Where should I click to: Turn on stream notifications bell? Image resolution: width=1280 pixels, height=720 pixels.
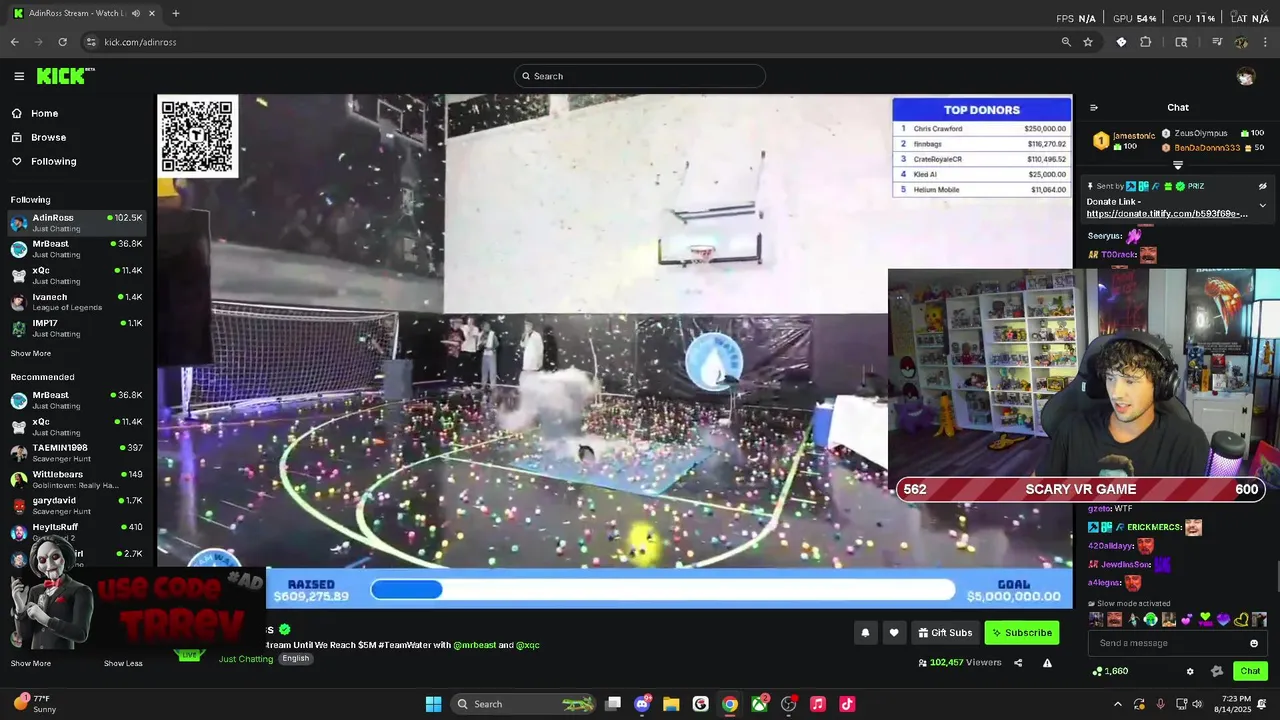[x=865, y=632]
